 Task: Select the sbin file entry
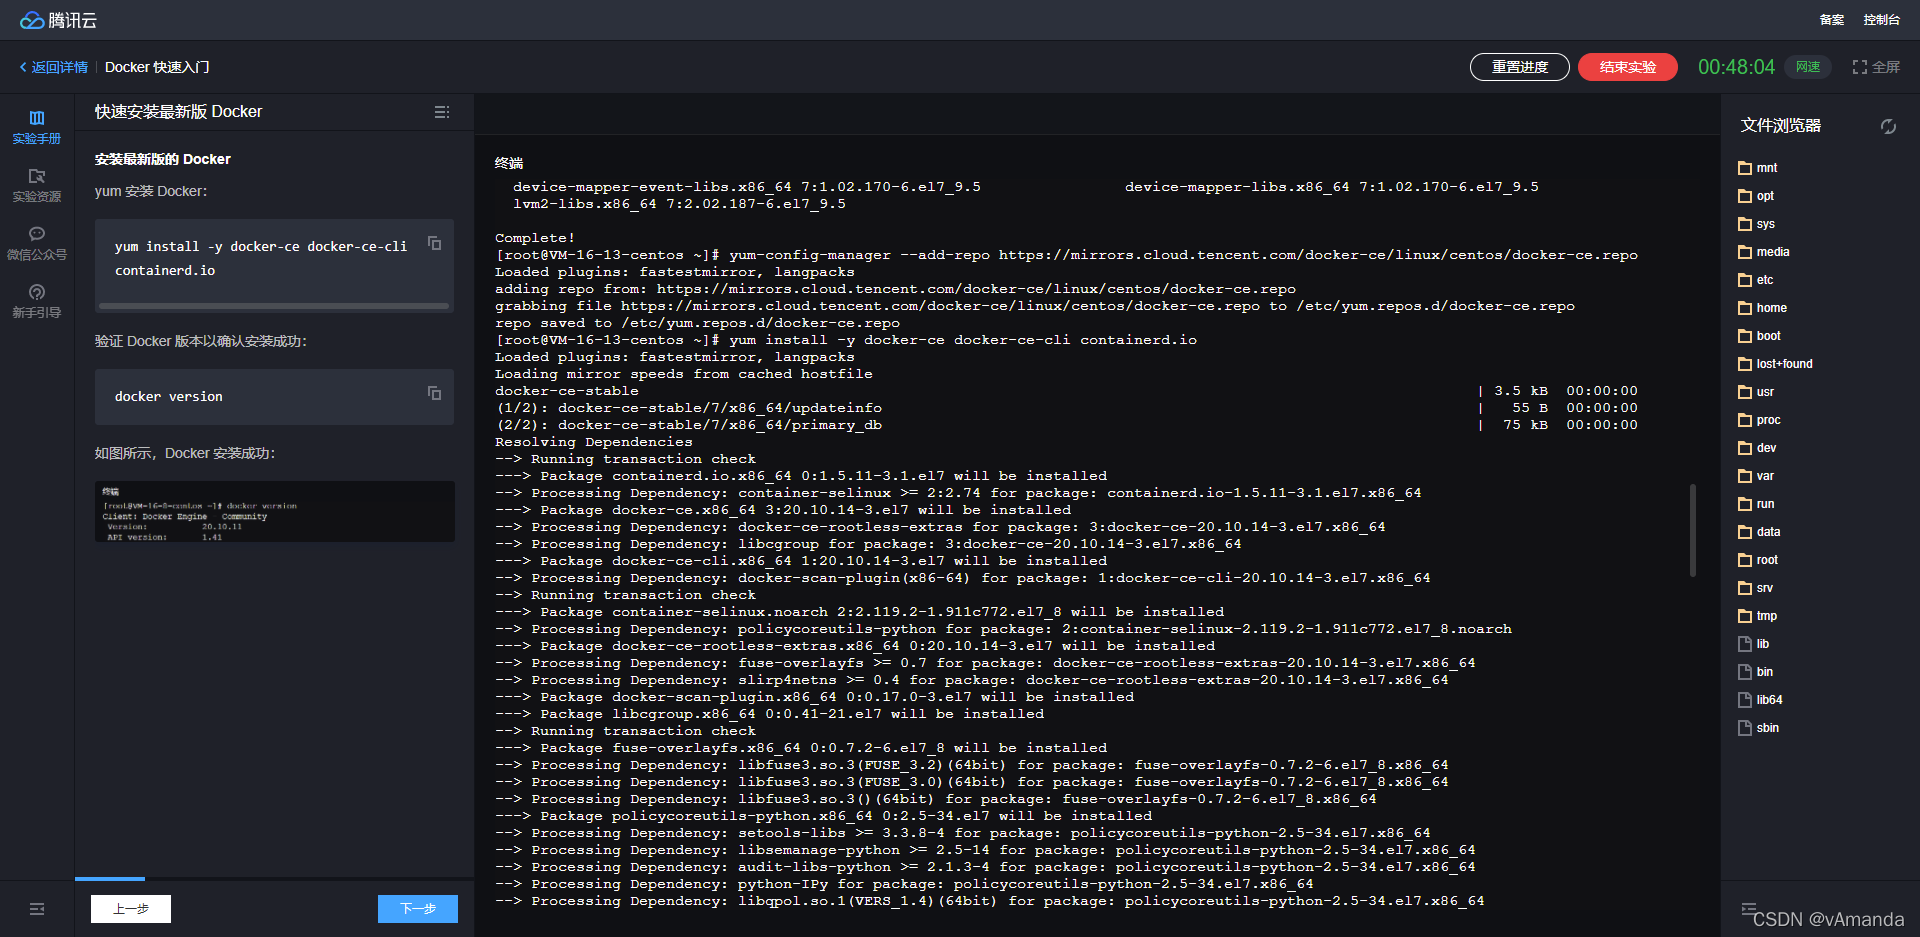tap(1758, 728)
